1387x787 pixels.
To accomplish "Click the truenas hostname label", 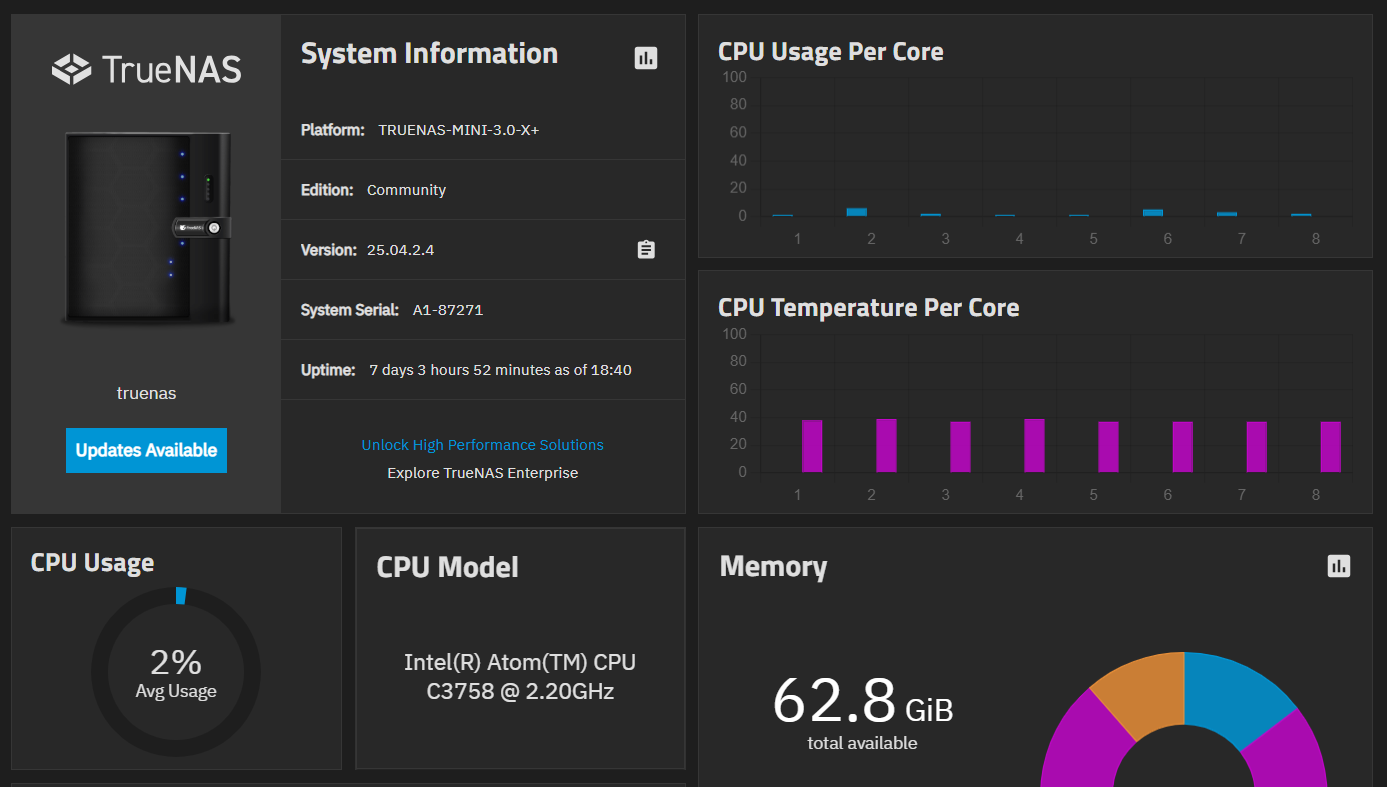I will pos(146,393).
